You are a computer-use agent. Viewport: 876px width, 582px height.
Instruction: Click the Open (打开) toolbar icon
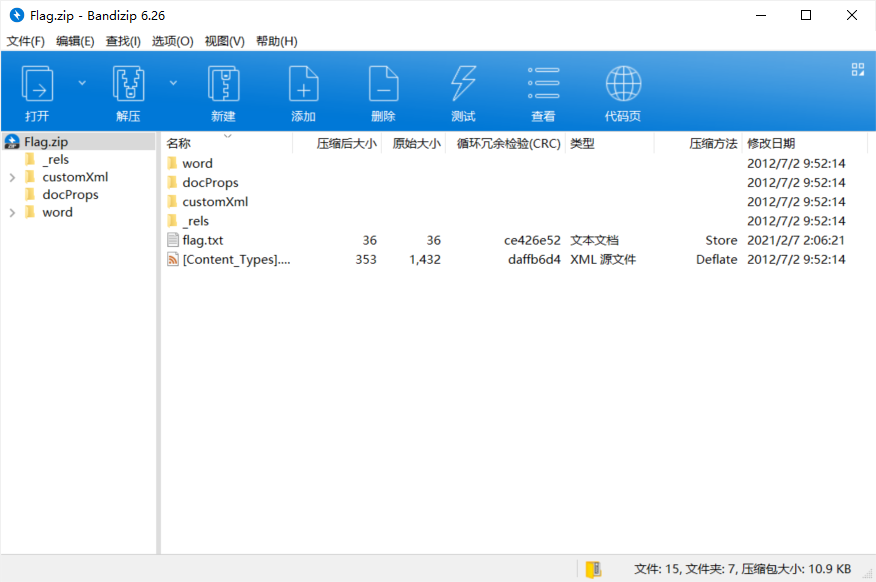click(x=37, y=85)
